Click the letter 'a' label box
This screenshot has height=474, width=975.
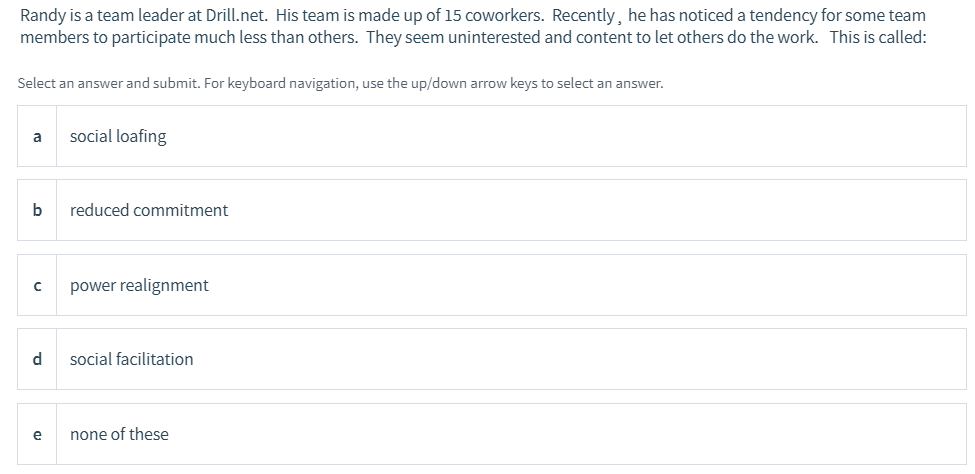(37, 136)
